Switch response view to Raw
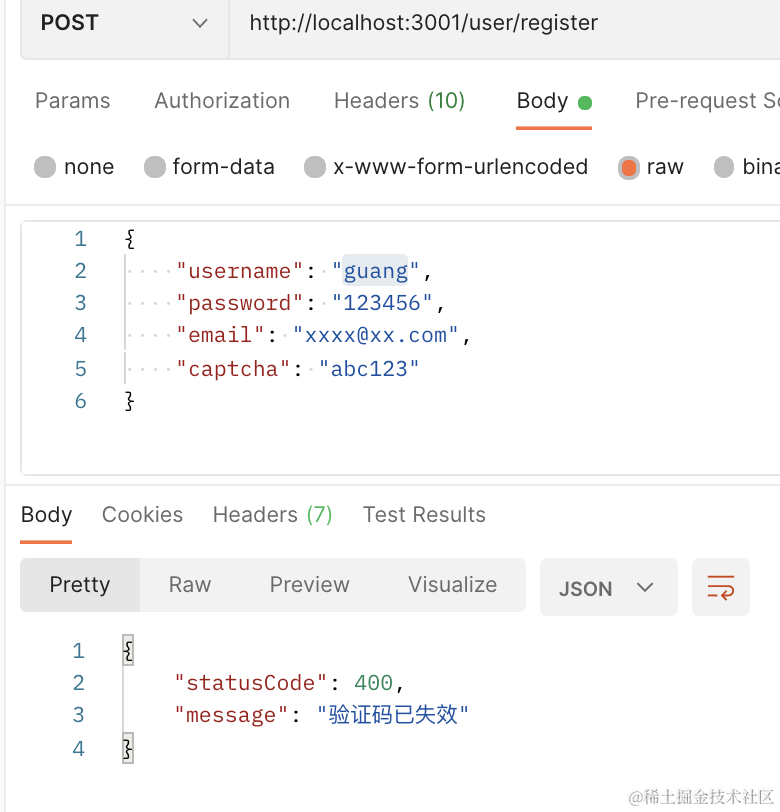Screen dimensions: 780x812 click(x=190, y=585)
